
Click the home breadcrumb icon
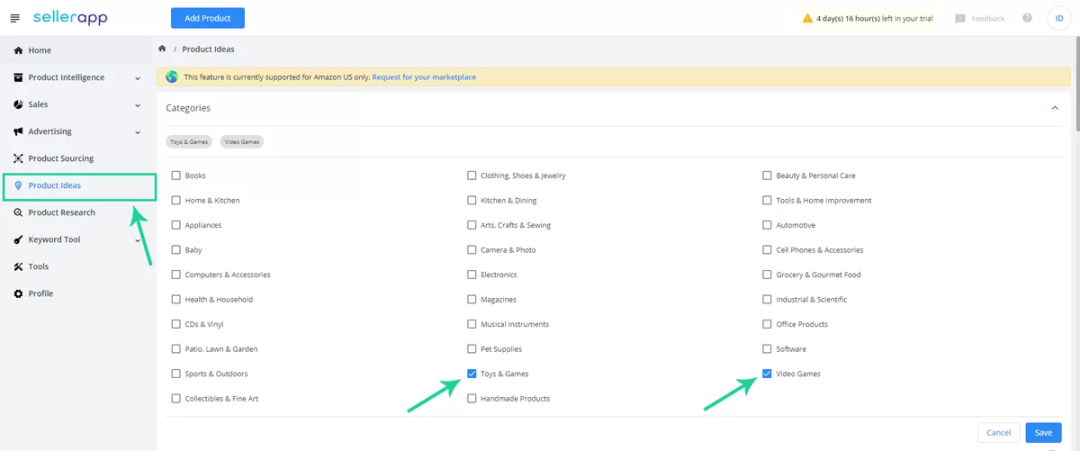pos(162,49)
